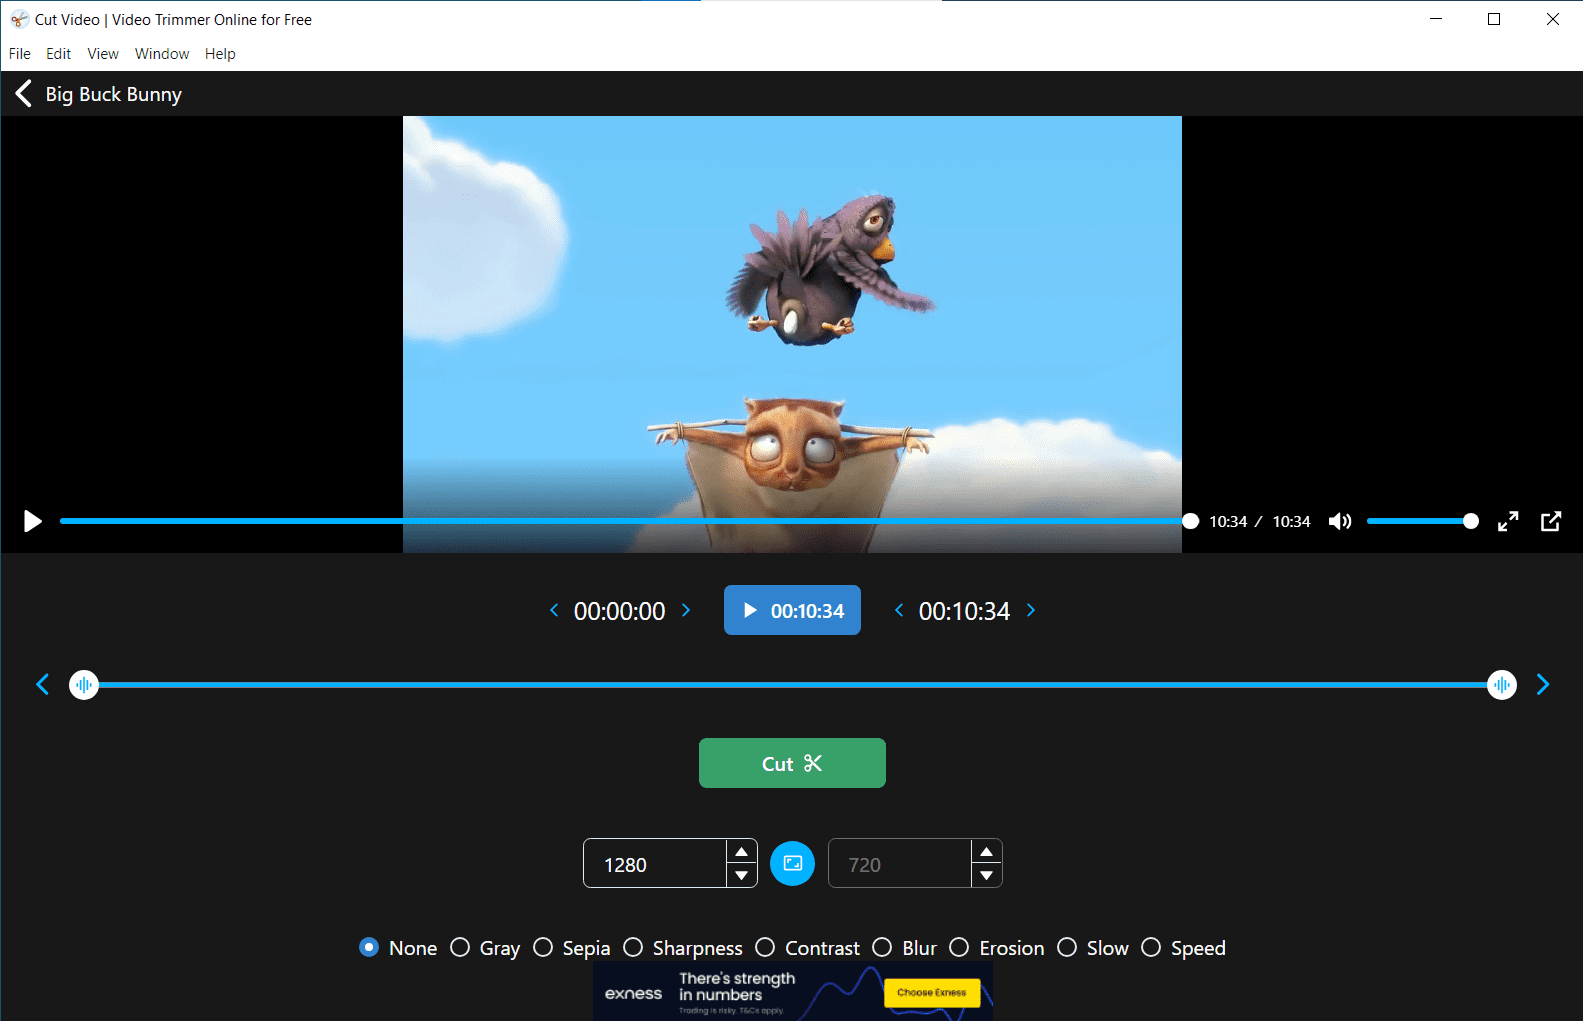Image resolution: width=1583 pixels, height=1021 pixels.
Task: Increment the width value 1280
Action: 741,851
